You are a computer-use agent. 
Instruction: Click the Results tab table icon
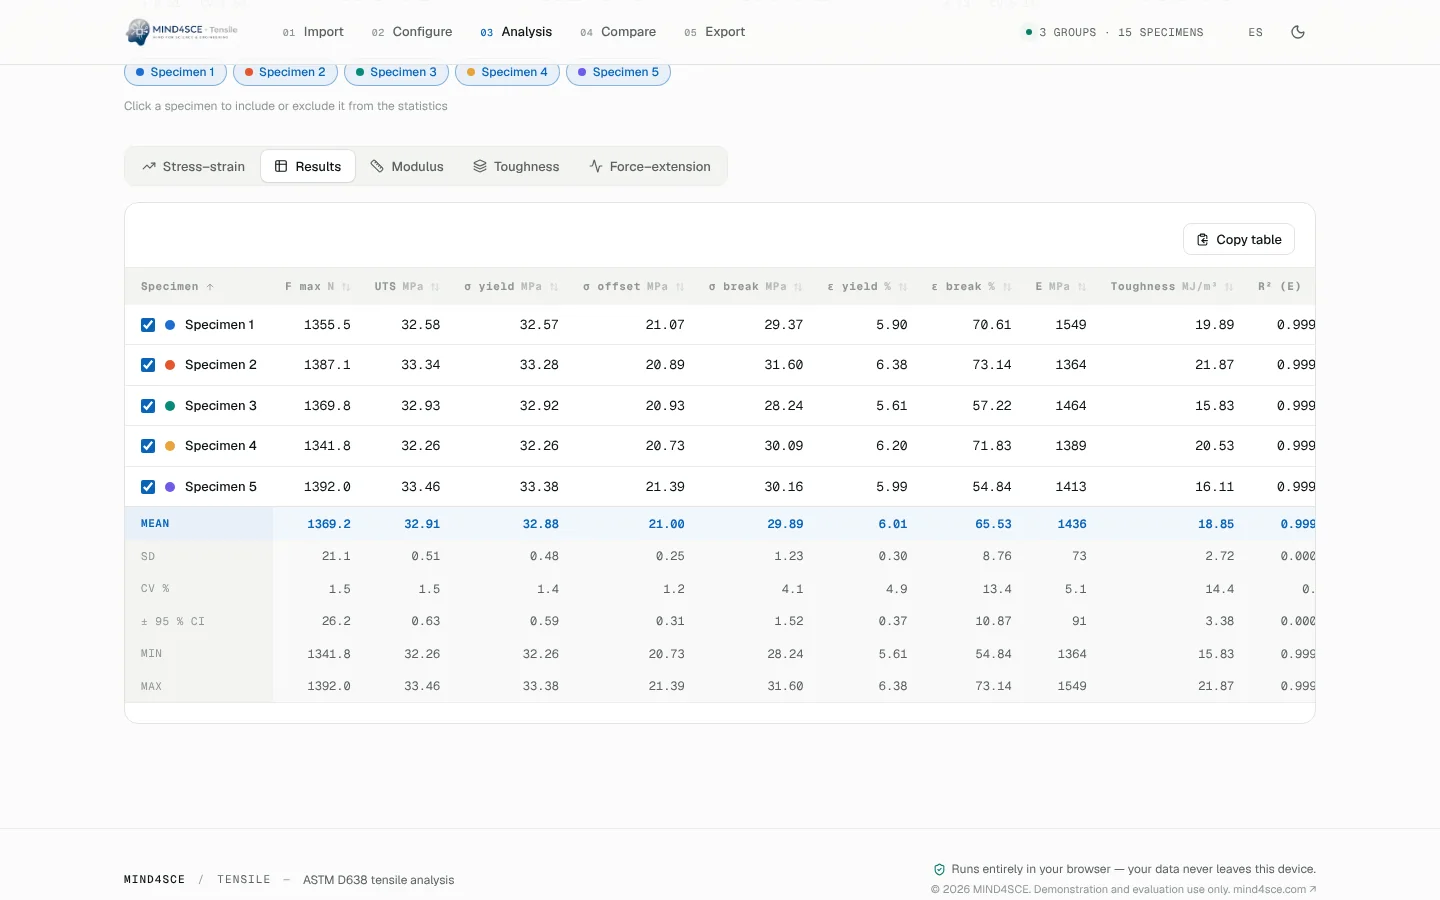281,166
